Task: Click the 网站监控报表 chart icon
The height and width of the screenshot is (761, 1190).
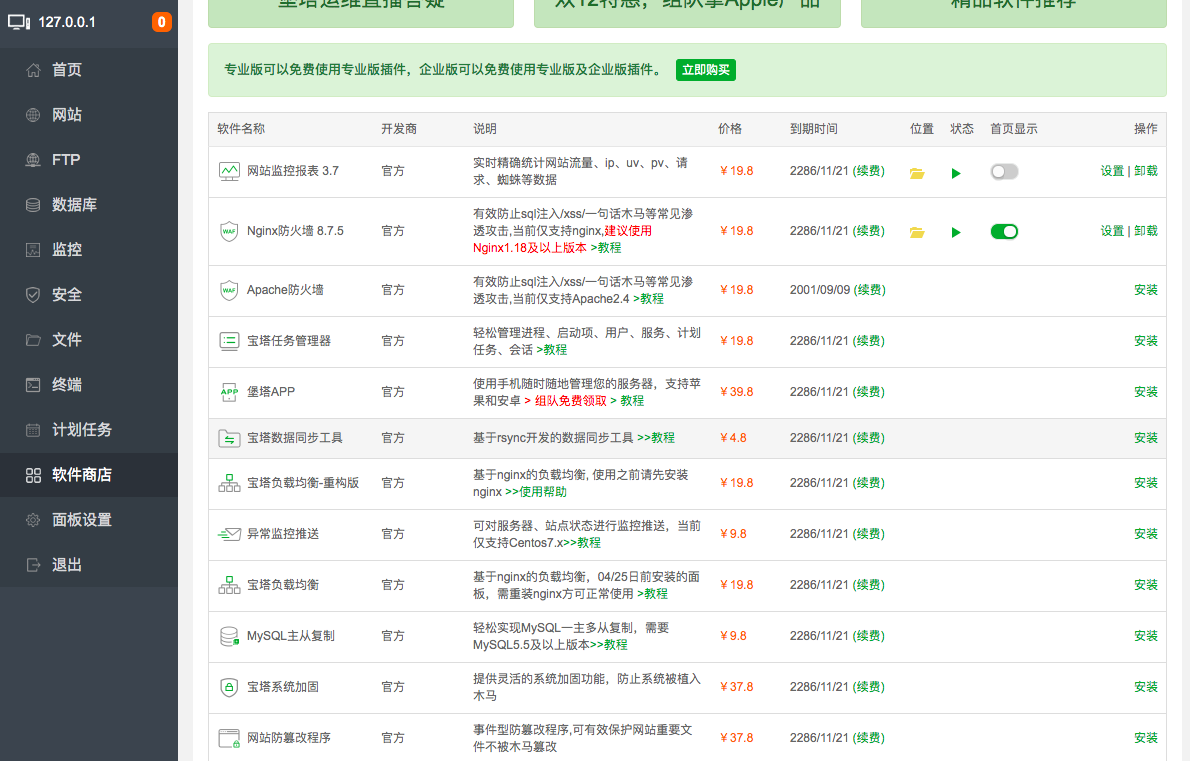Action: point(229,171)
